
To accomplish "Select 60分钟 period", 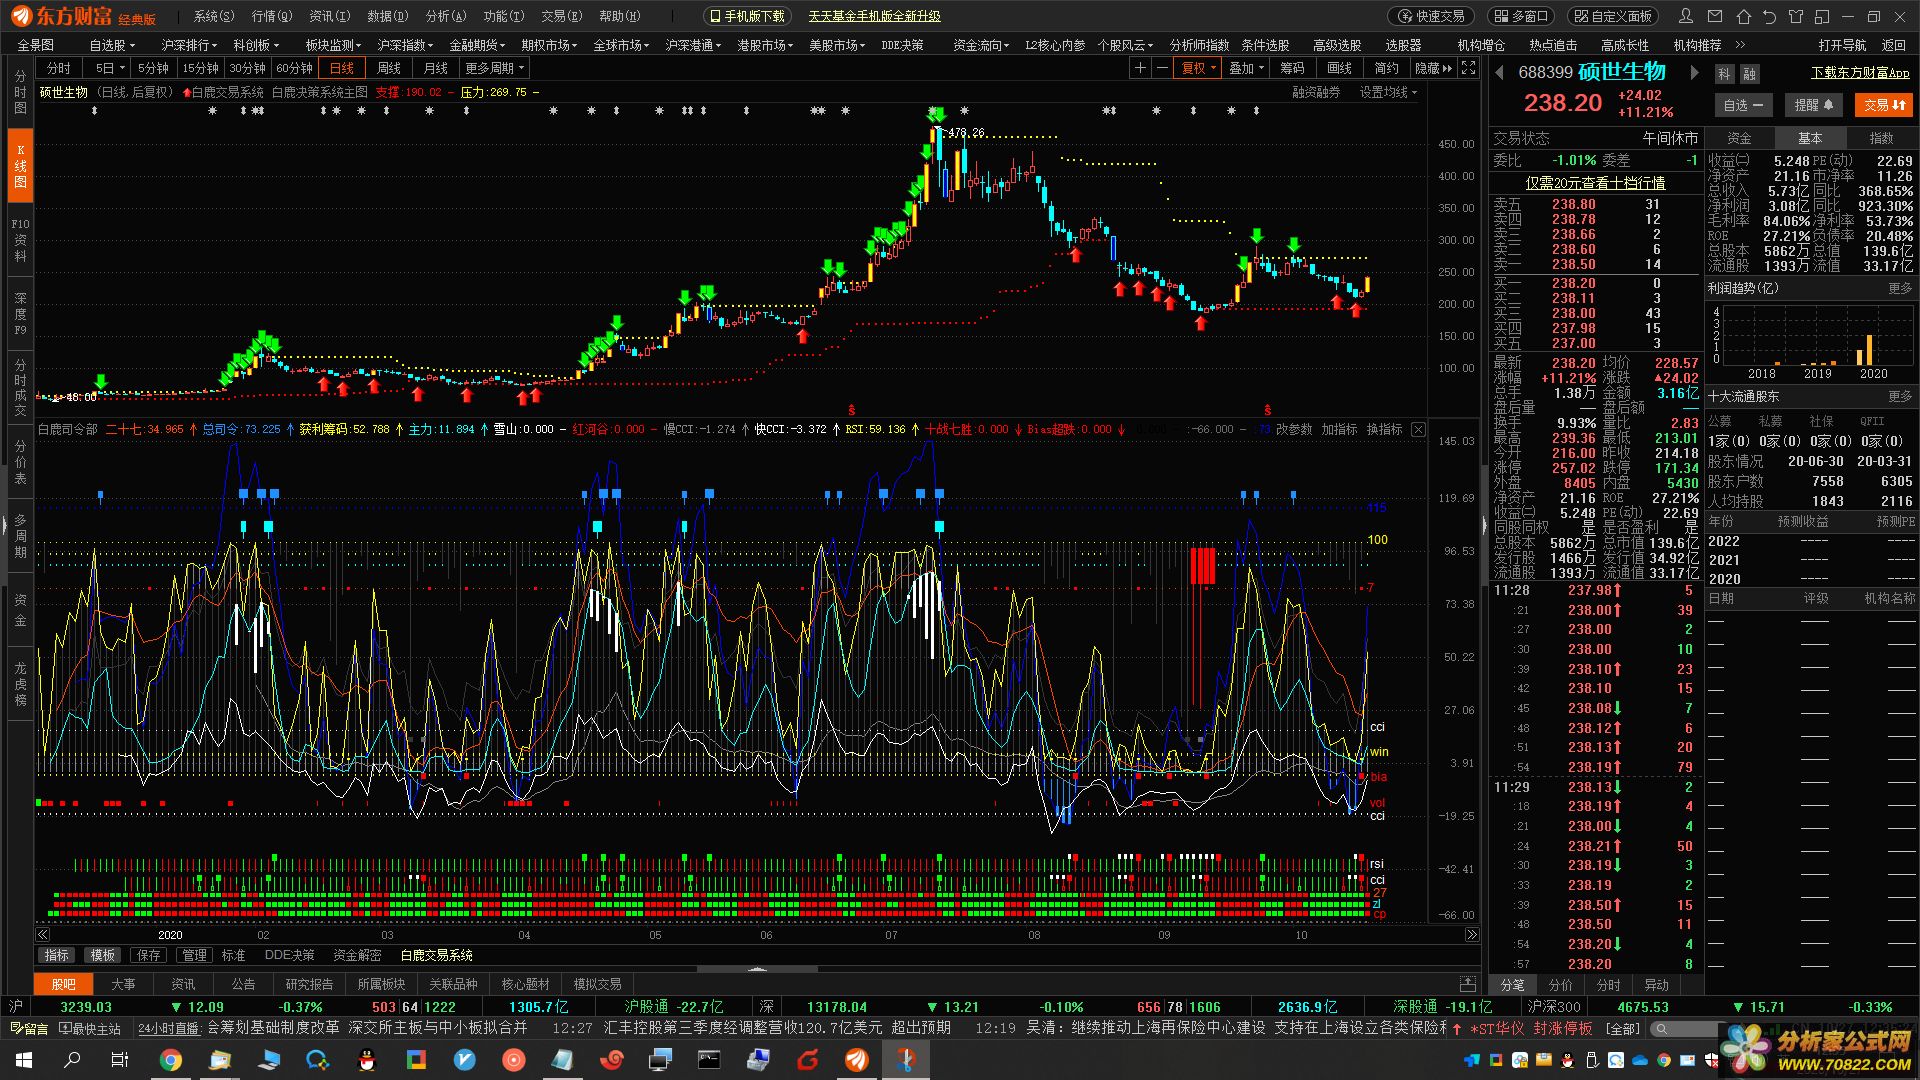I will 294,68.
